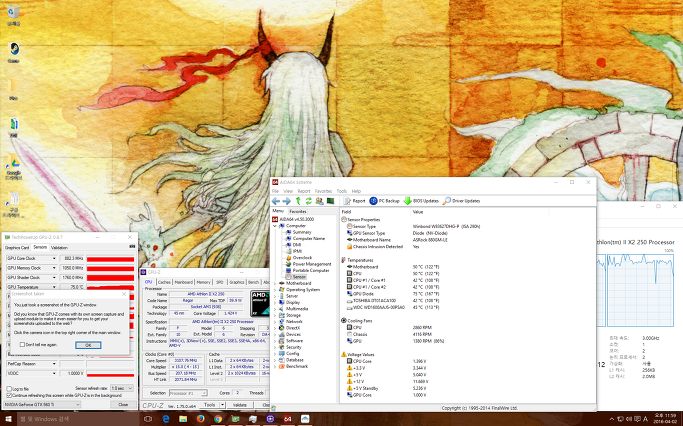The height and width of the screenshot is (426, 683).
Task: Go forward using AIDA64 forward arrow
Action: click(286, 201)
